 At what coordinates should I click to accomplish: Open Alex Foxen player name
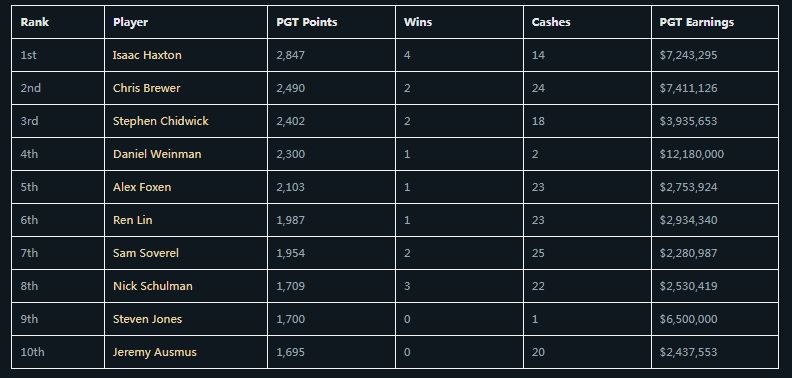click(142, 187)
